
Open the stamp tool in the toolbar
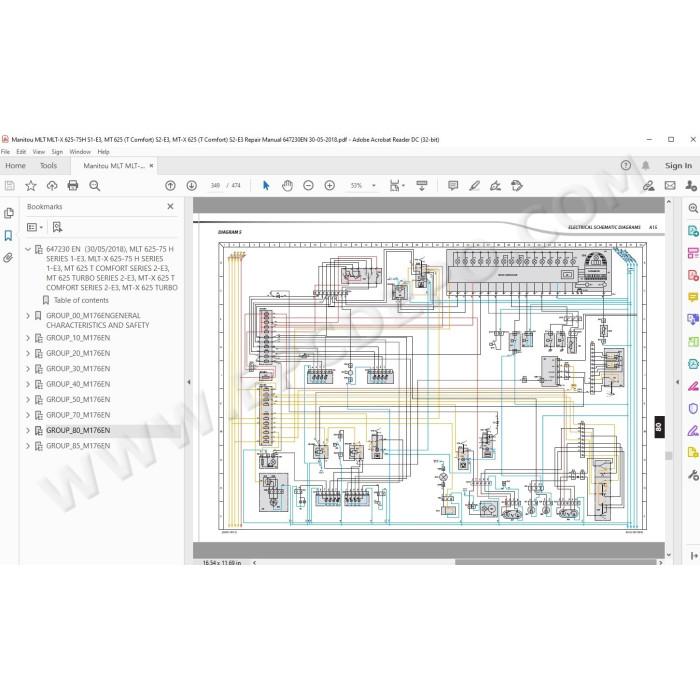(517, 185)
